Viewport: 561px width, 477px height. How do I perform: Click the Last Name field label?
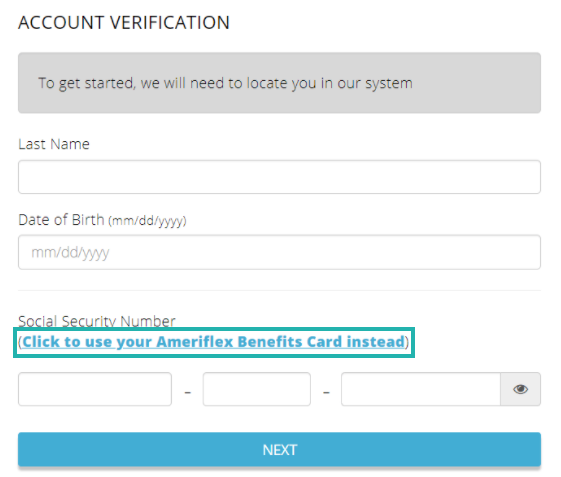(54, 144)
